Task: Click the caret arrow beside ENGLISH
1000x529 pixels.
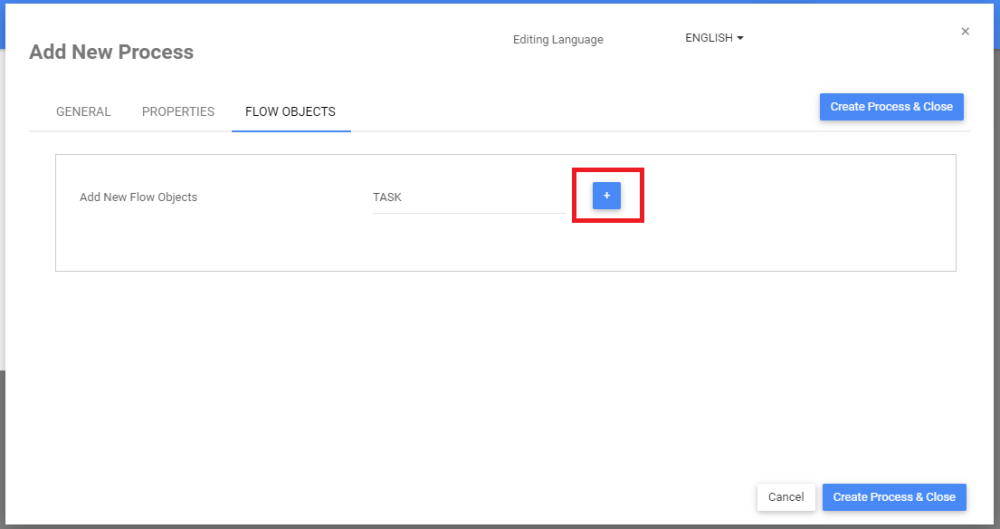Action: pos(740,38)
